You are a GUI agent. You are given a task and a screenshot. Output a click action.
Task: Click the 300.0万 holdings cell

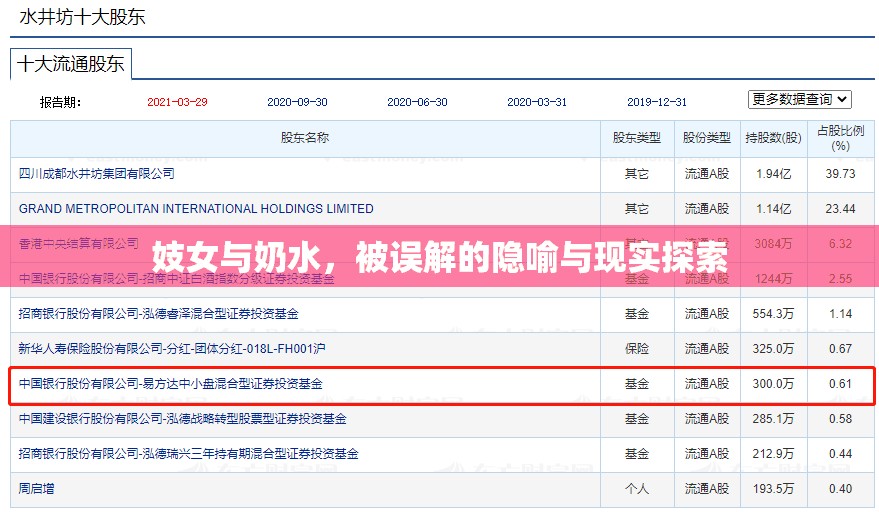774,384
